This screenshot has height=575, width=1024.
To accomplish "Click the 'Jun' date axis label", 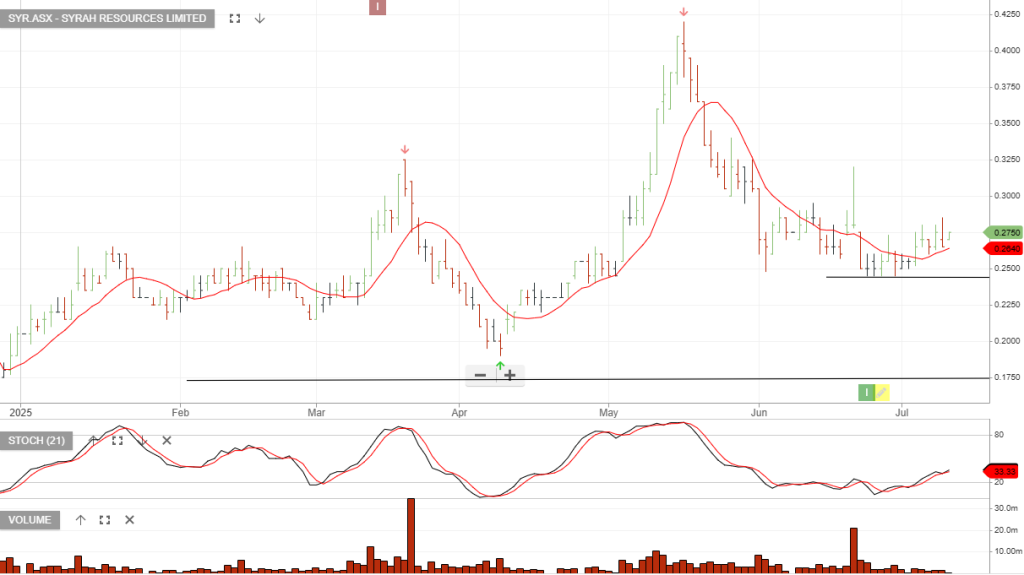I will point(759,413).
